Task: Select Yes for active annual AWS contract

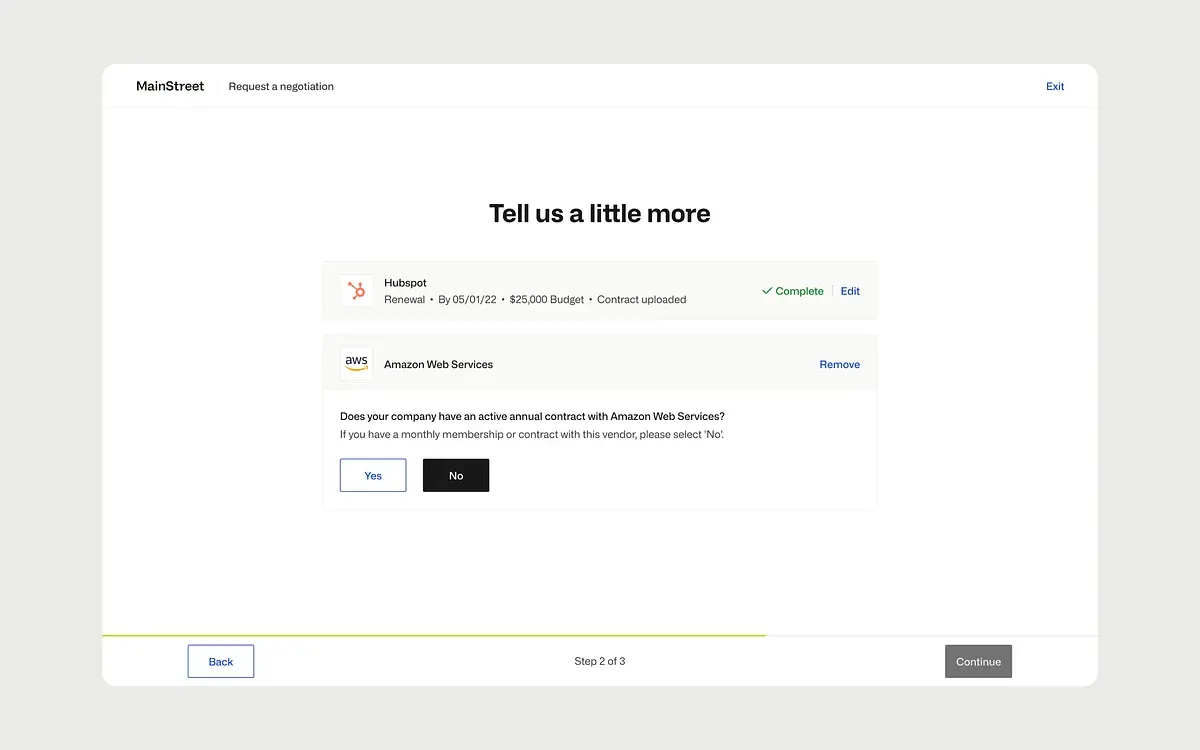Action: coord(372,475)
